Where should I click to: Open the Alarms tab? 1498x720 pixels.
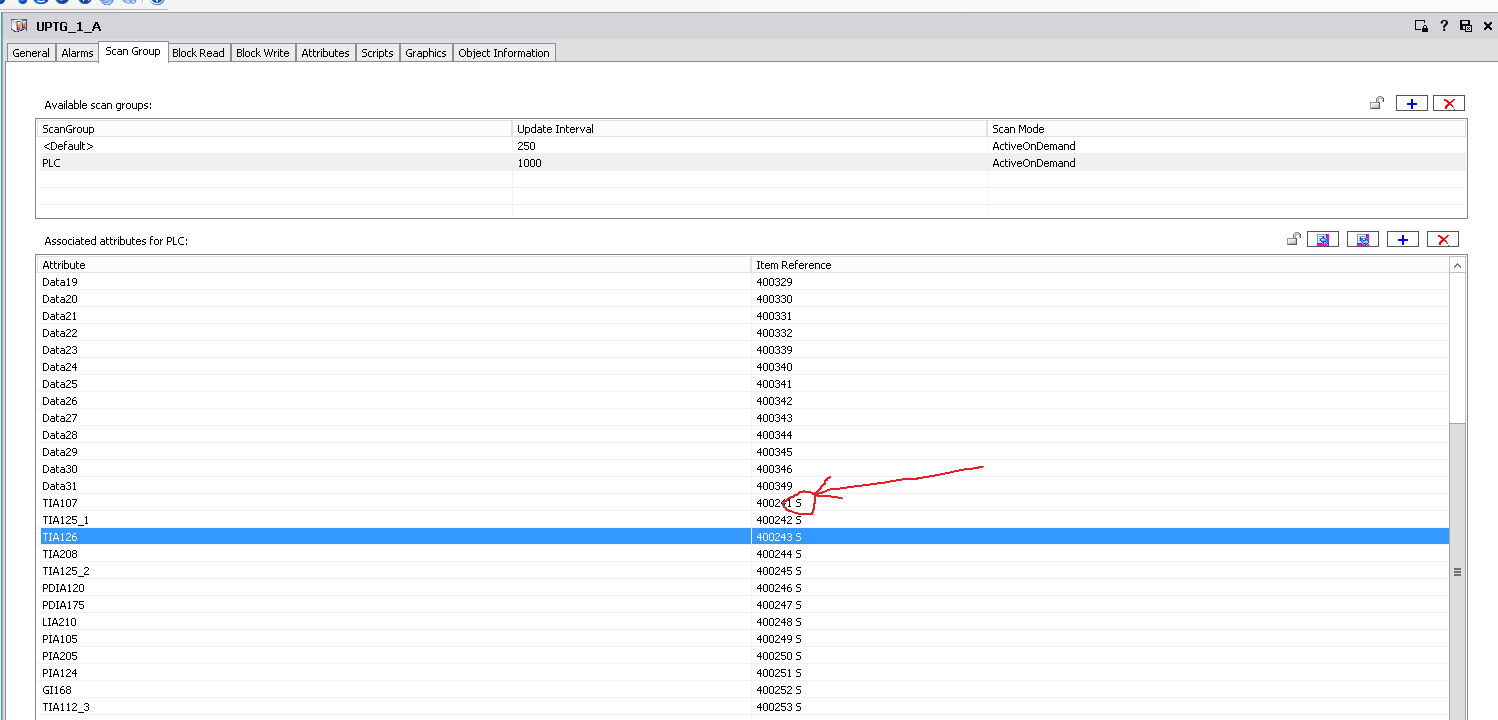click(x=77, y=53)
